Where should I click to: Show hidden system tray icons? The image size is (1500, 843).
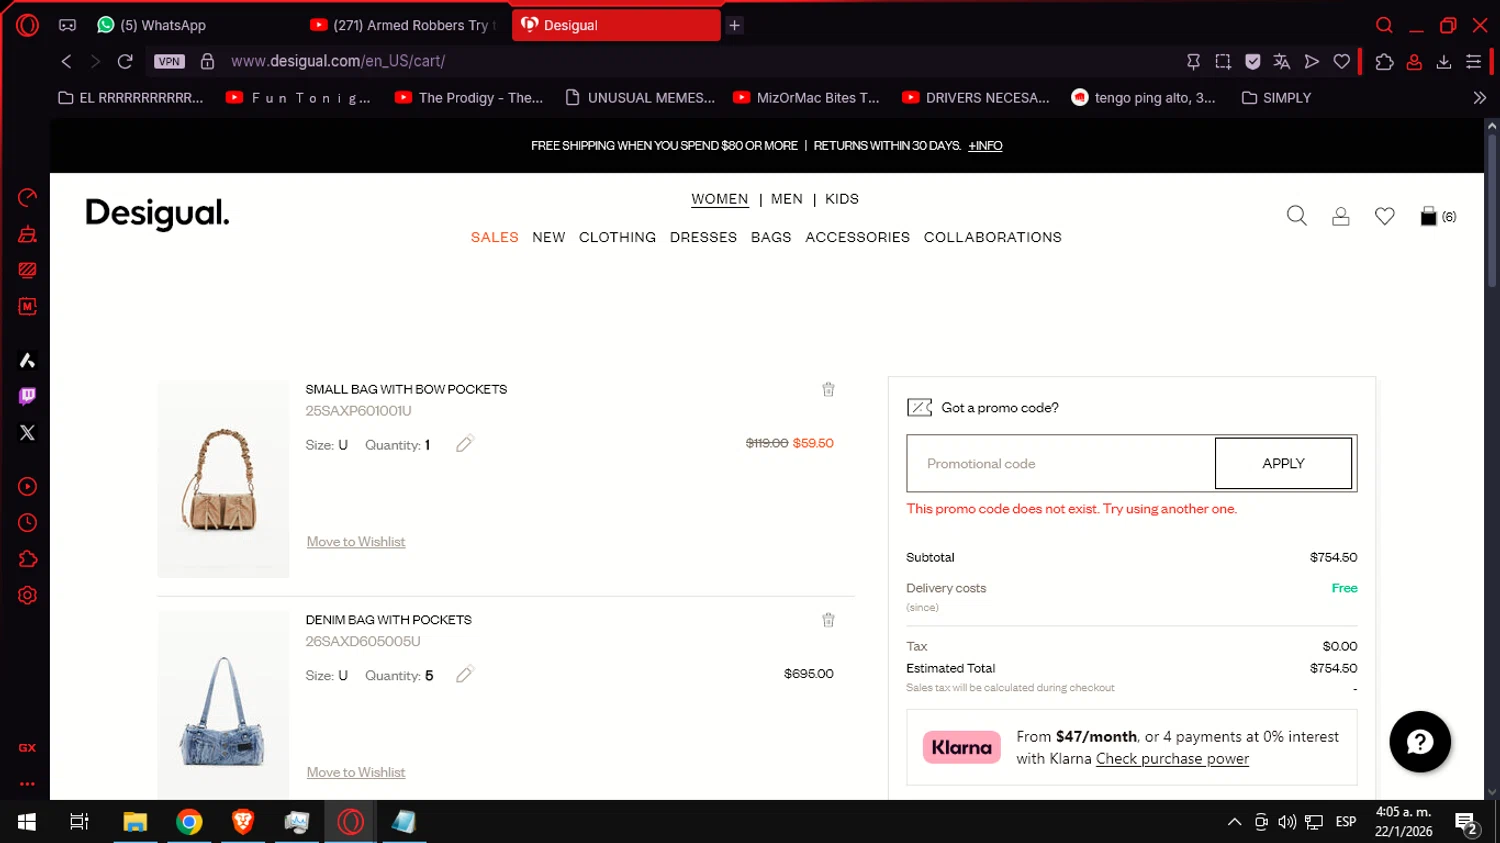(1234, 822)
